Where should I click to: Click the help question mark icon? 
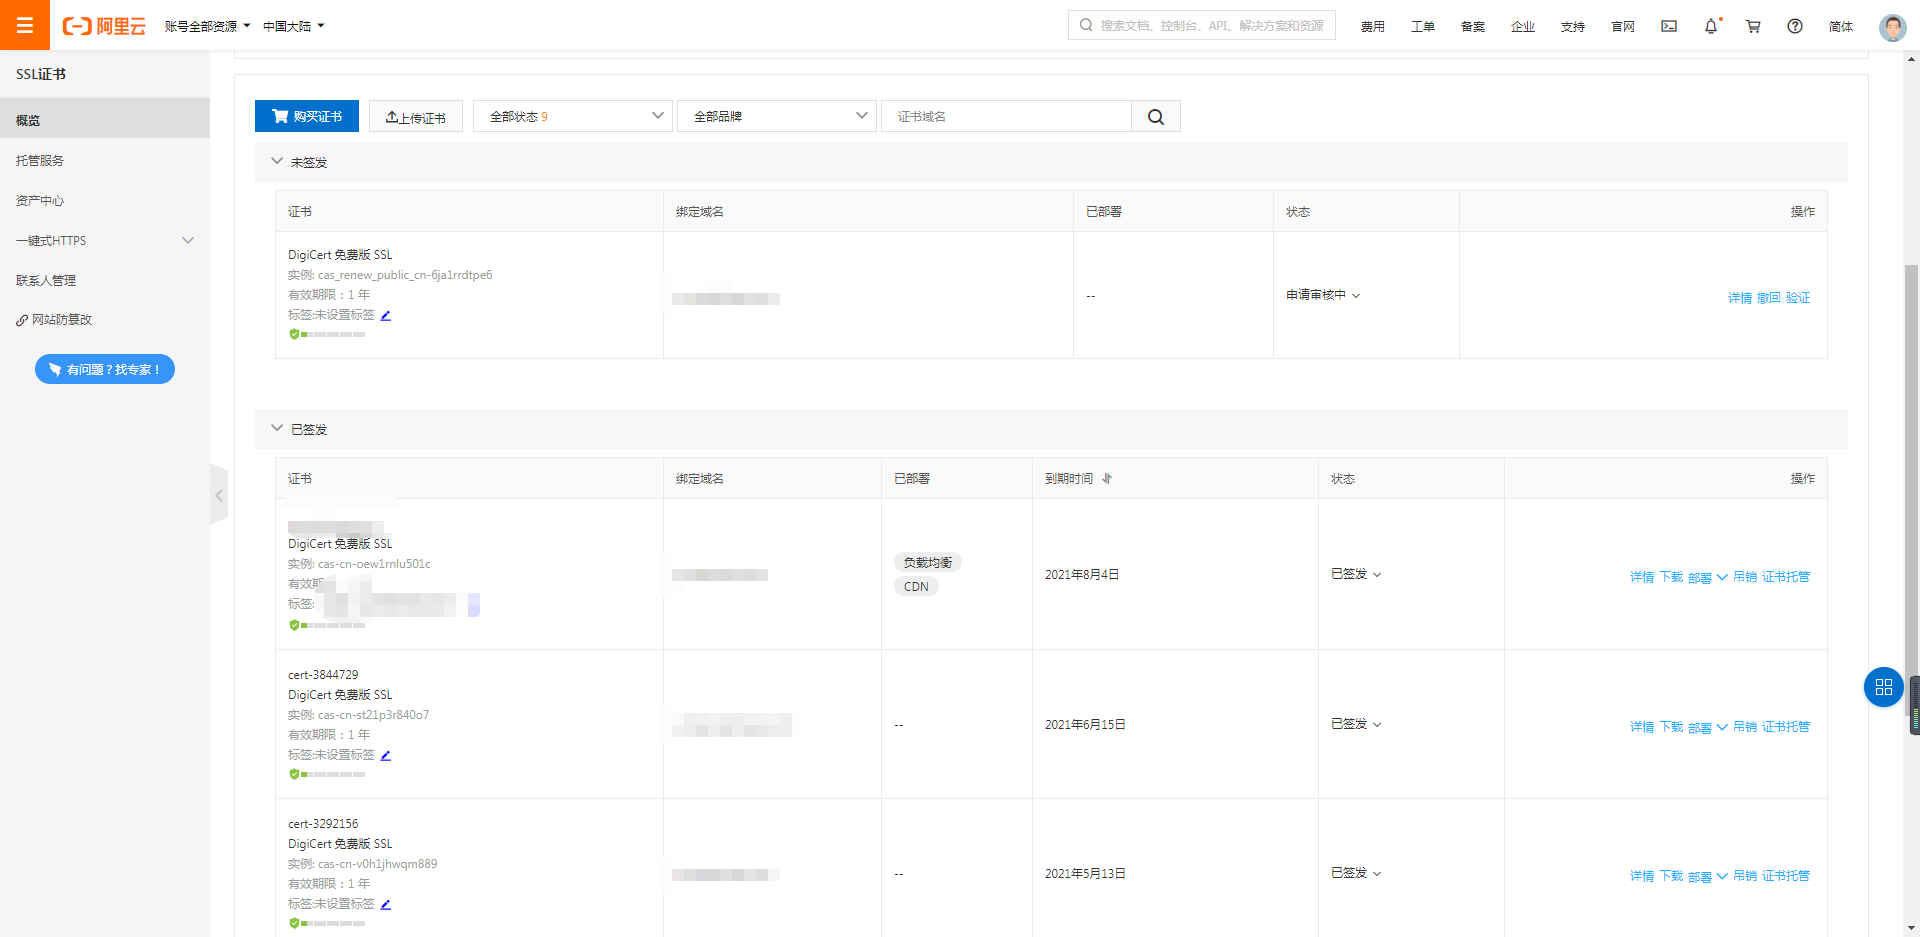tap(1795, 26)
